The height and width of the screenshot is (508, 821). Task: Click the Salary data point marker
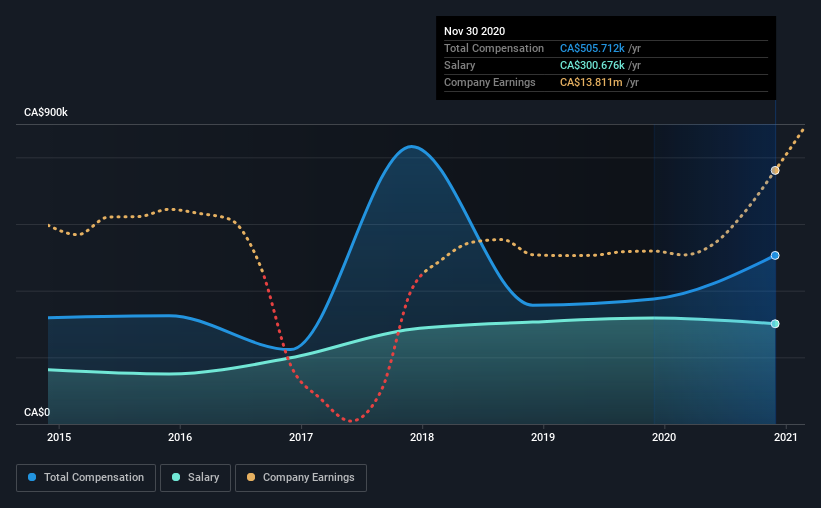click(x=775, y=324)
